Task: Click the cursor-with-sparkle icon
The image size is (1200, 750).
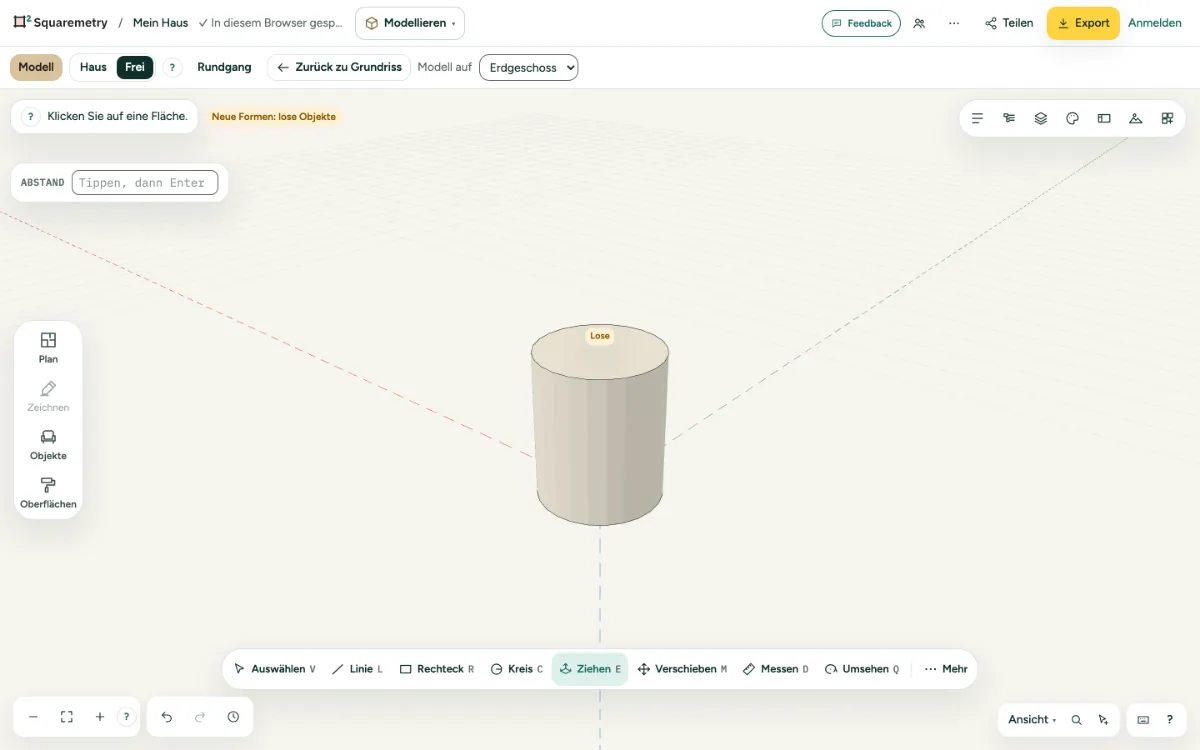Action: pyautogui.click(x=1103, y=720)
